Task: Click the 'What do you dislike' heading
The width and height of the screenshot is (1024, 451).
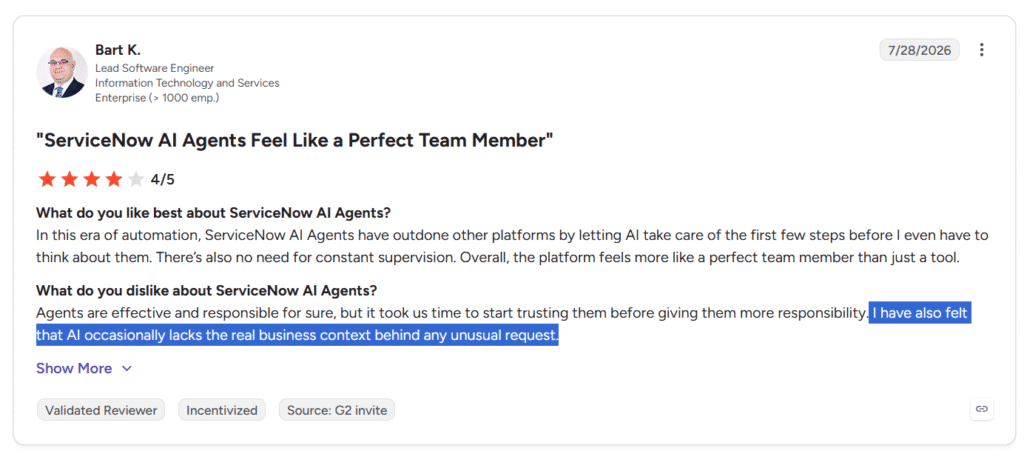Action: (206, 290)
